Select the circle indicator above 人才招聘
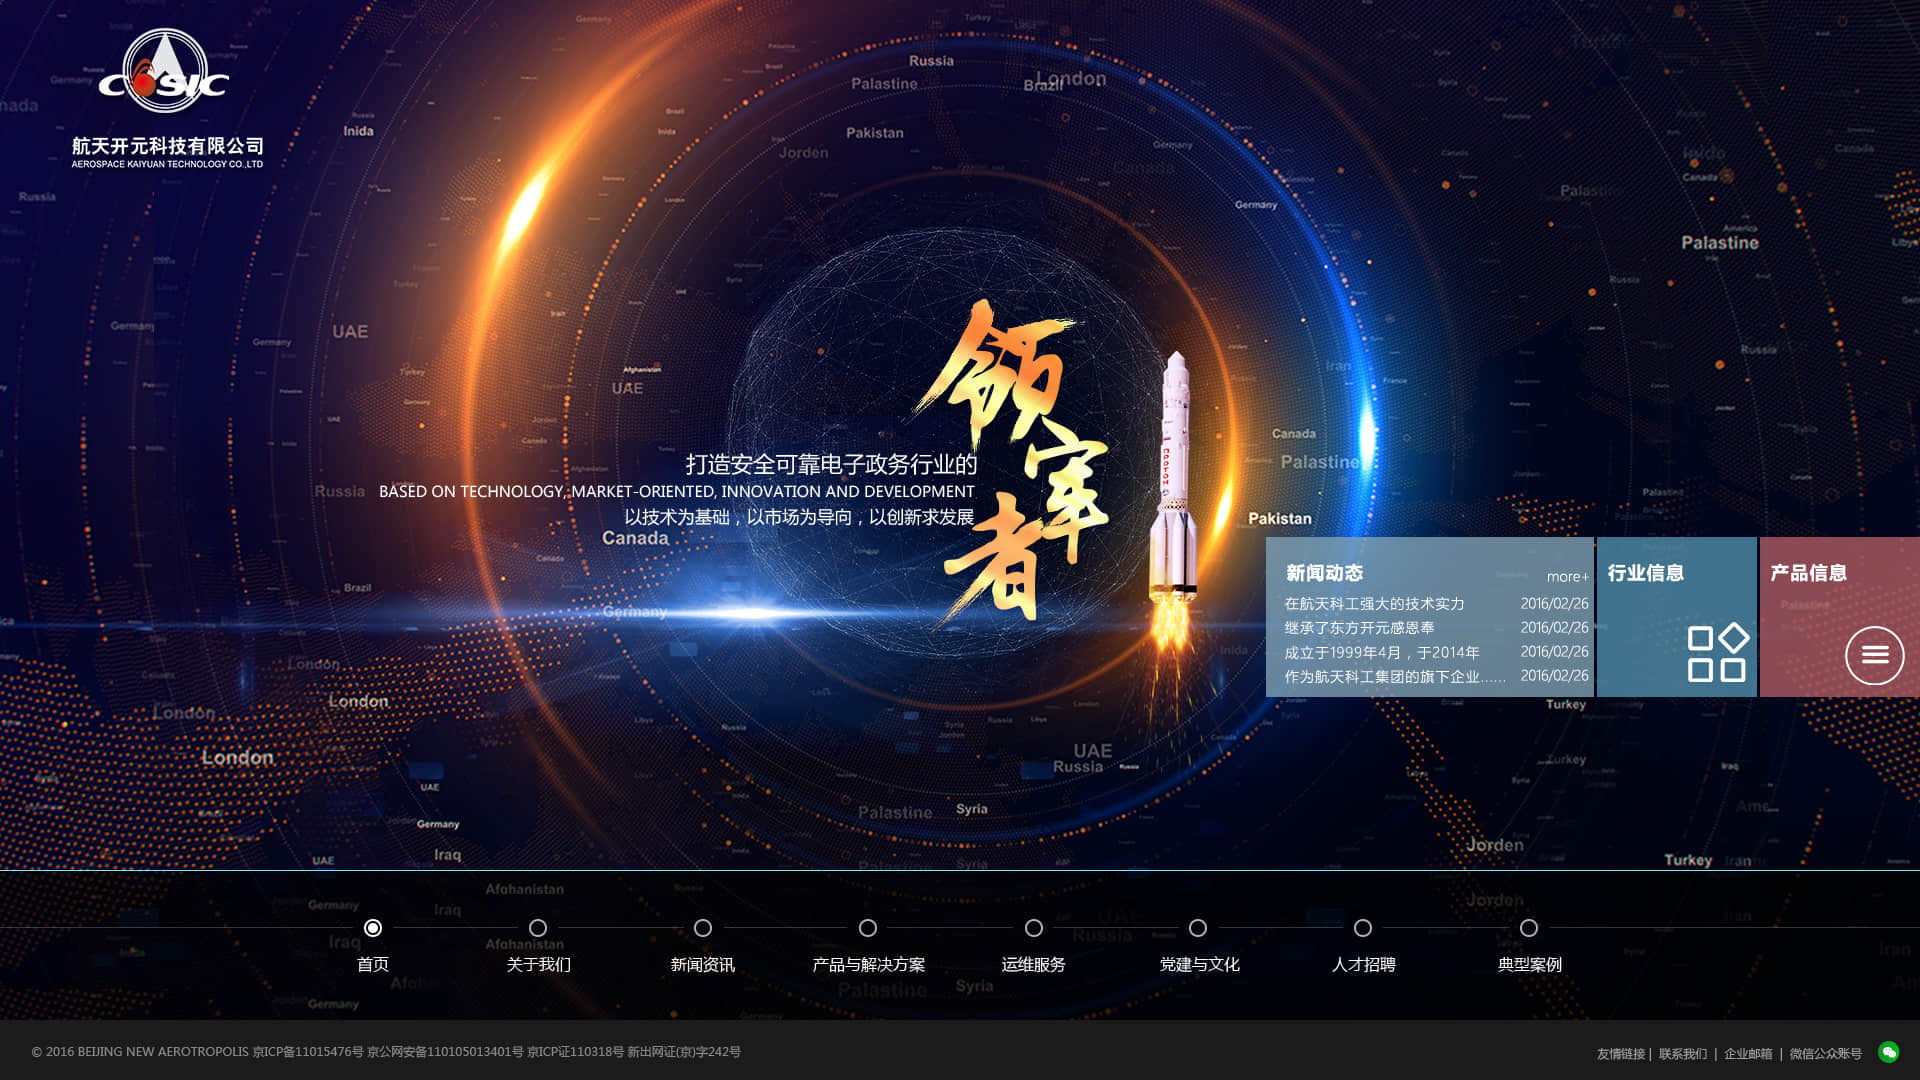Image resolution: width=1920 pixels, height=1080 pixels. pyautogui.click(x=1363, y=929)
